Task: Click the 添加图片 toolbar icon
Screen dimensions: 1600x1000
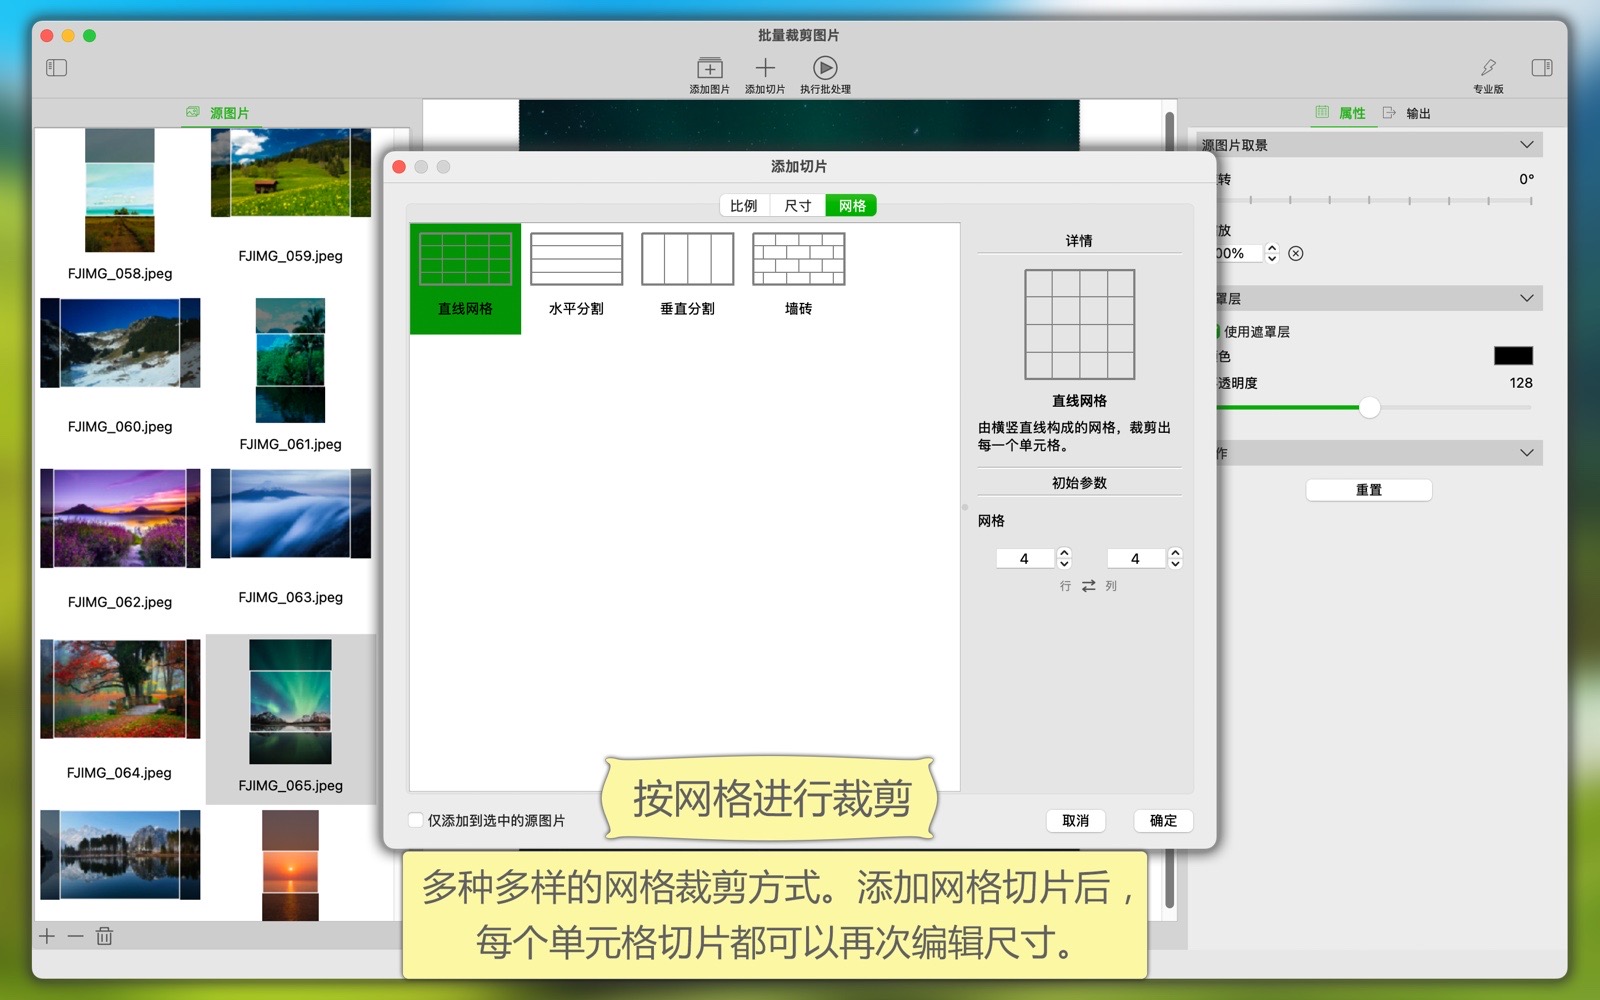Action: (709, 68)
